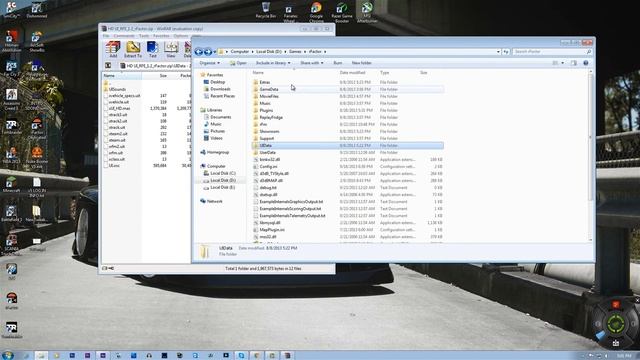Select Local Disk (C:) in navigation pane
Viewport: 640px width, 360px height.
pyautogui.click(x=220, y=173)
